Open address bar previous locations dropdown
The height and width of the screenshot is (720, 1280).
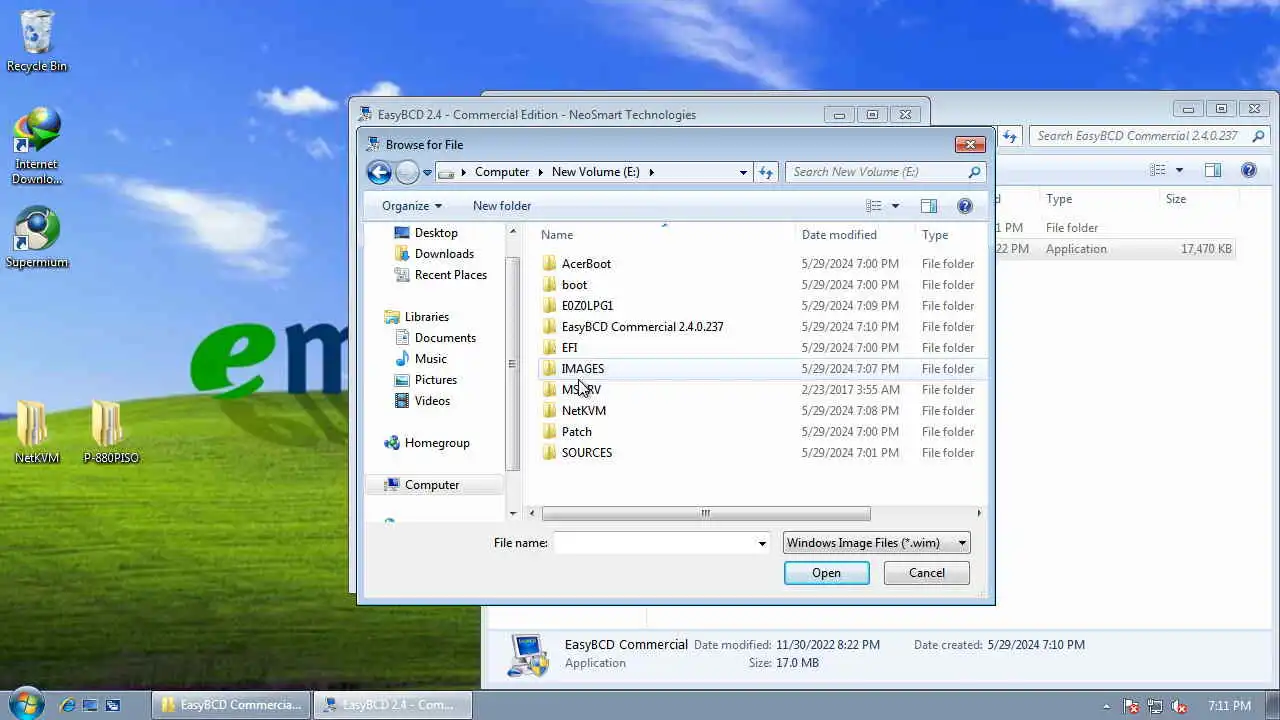pyautogui.click(x=743, y=172)
